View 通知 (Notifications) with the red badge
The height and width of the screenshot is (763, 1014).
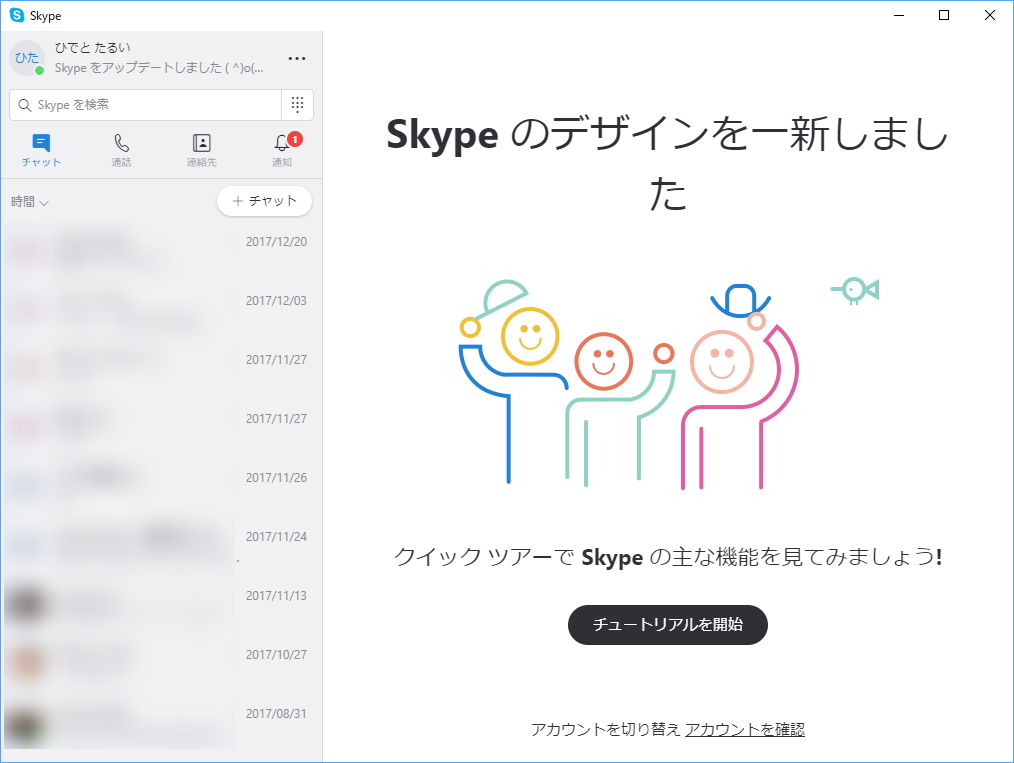(x=281, y=143)
